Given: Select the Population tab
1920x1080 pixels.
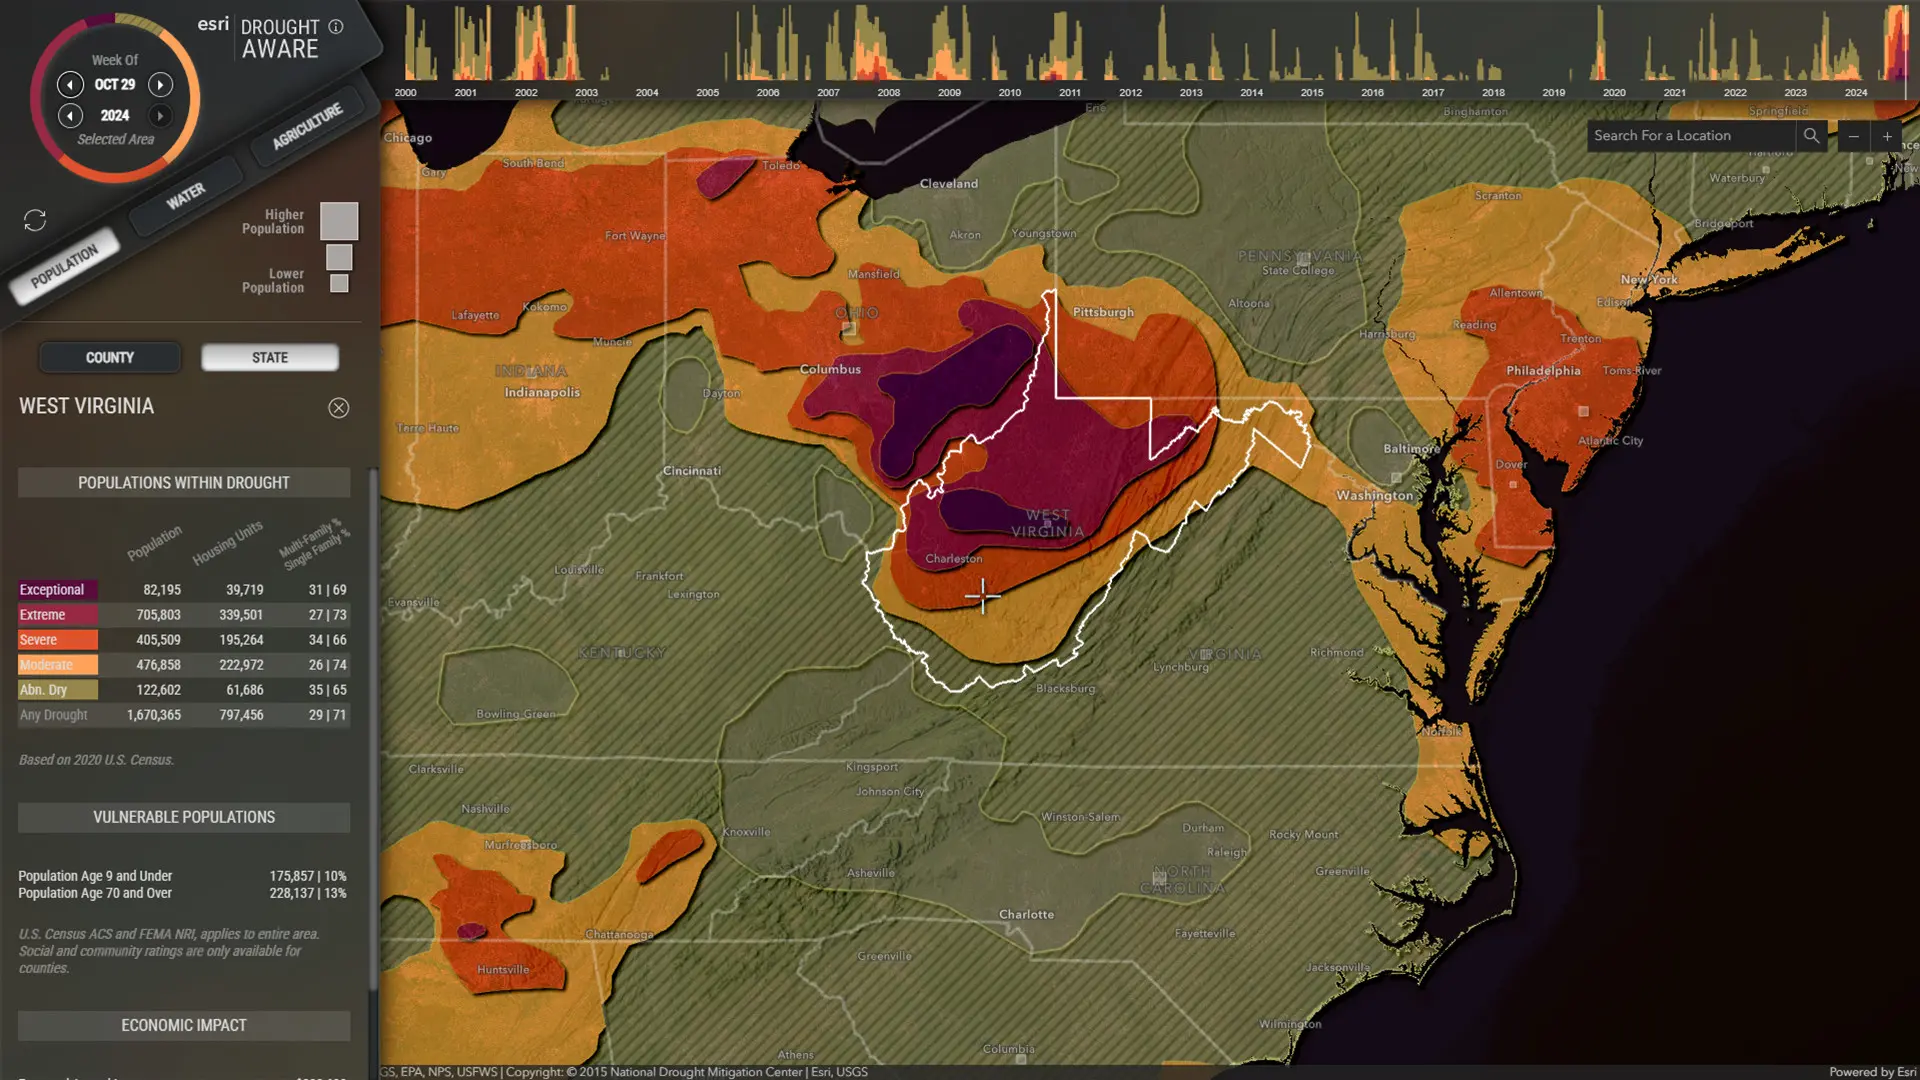Looking at the screenshot, I should pos(64,267).
